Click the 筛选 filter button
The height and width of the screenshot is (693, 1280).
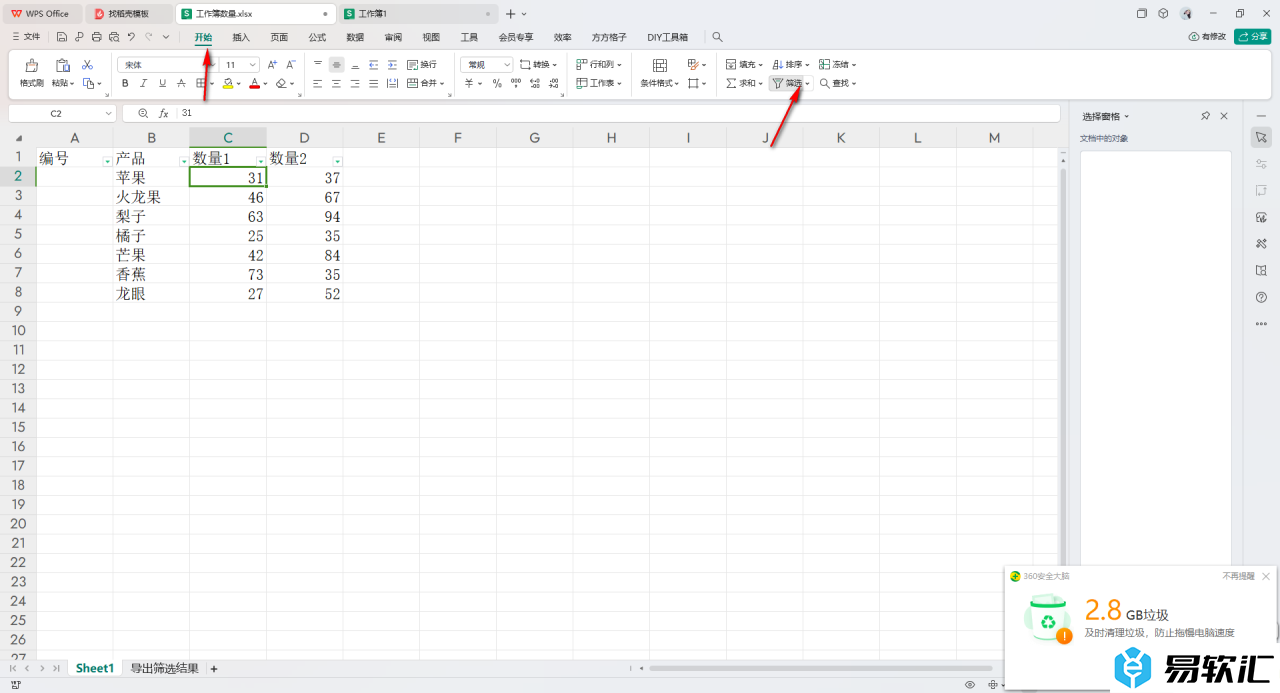coord(786,84)
